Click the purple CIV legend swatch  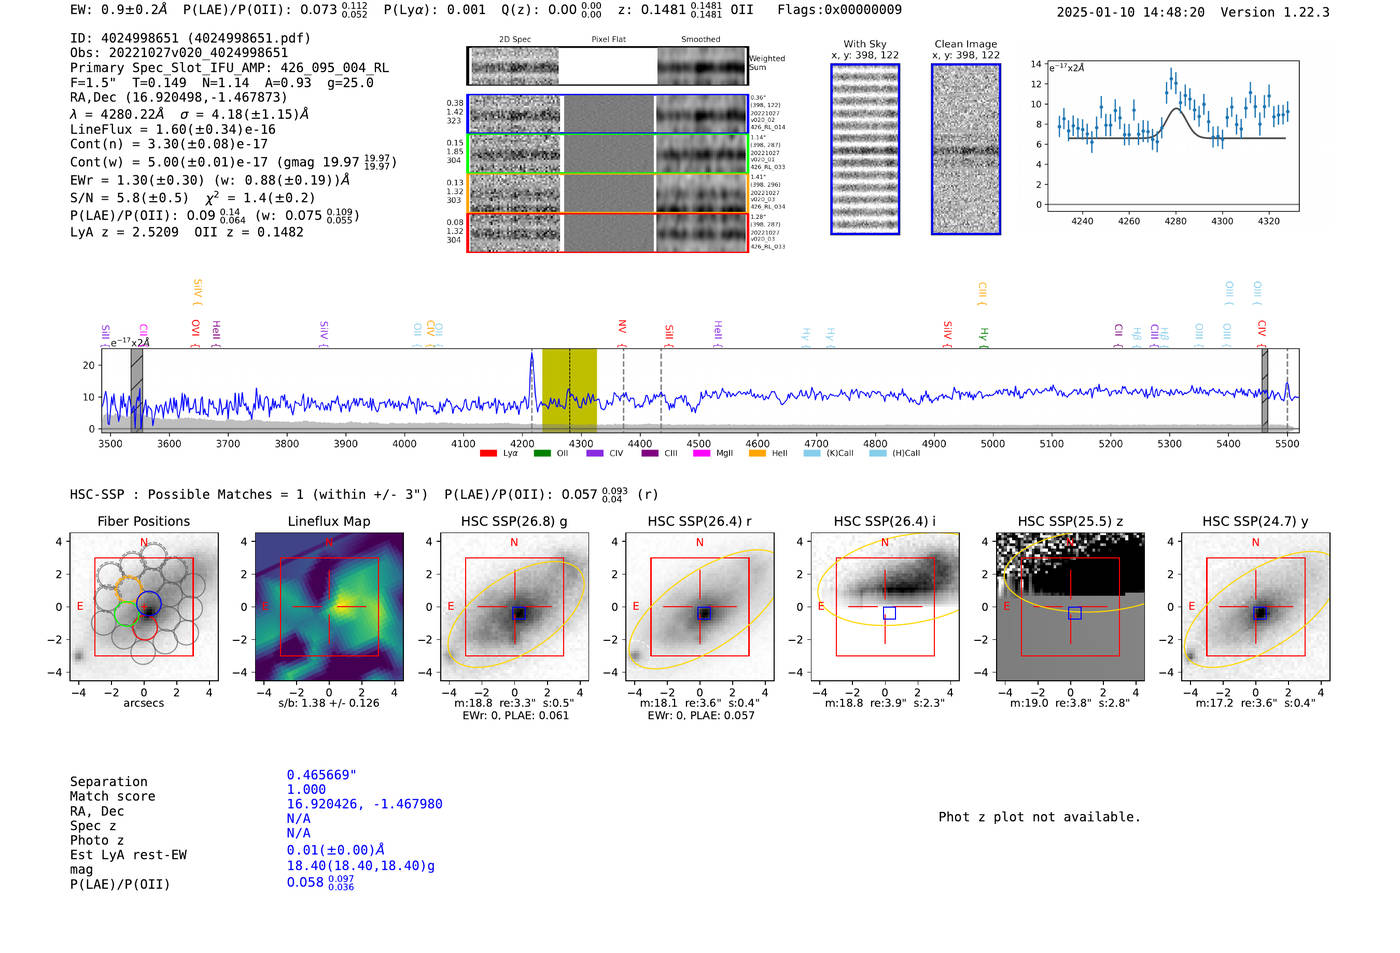click(x=595, y=453)
